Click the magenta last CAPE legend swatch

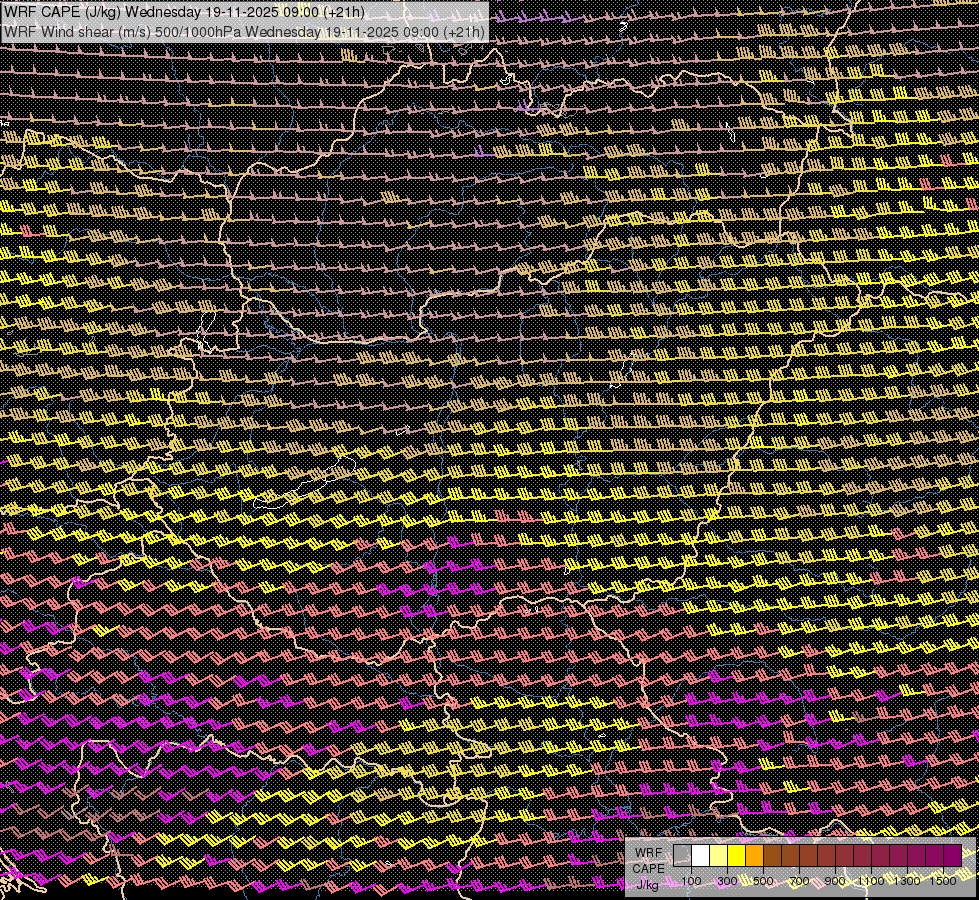pyautogui.click(x=952, y=855)
